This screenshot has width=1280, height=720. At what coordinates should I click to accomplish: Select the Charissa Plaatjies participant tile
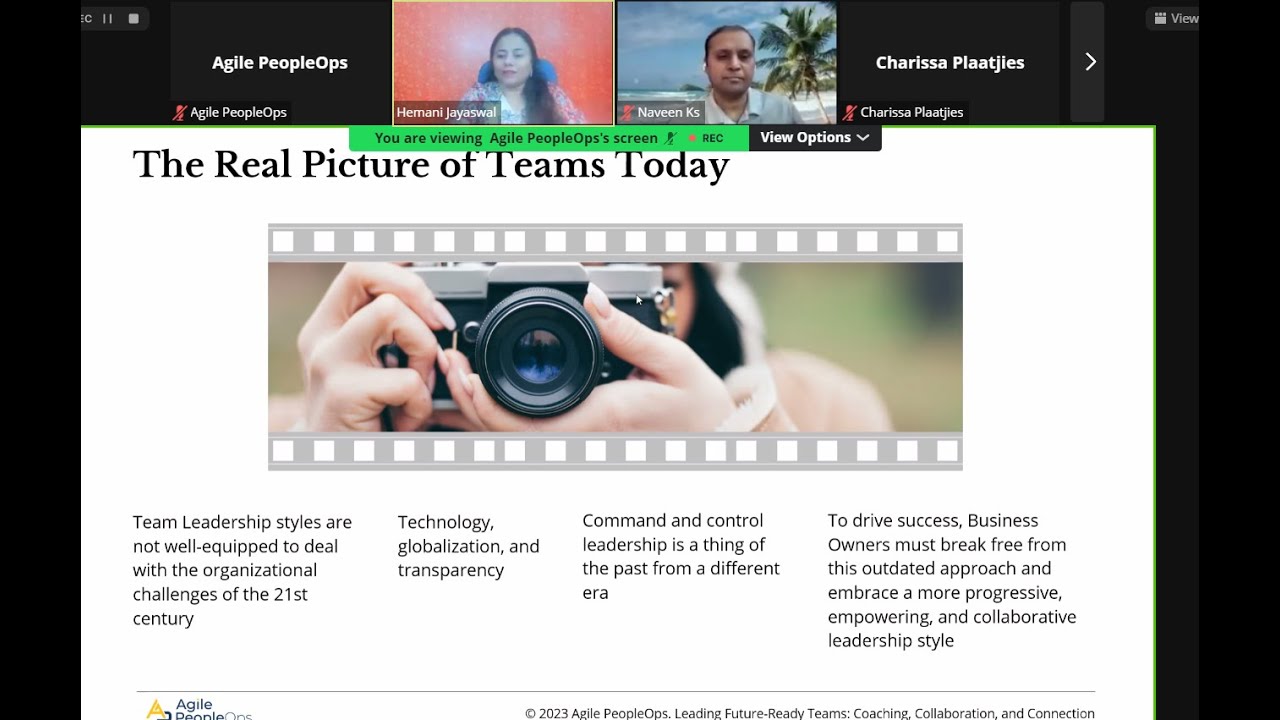(949, 62)
